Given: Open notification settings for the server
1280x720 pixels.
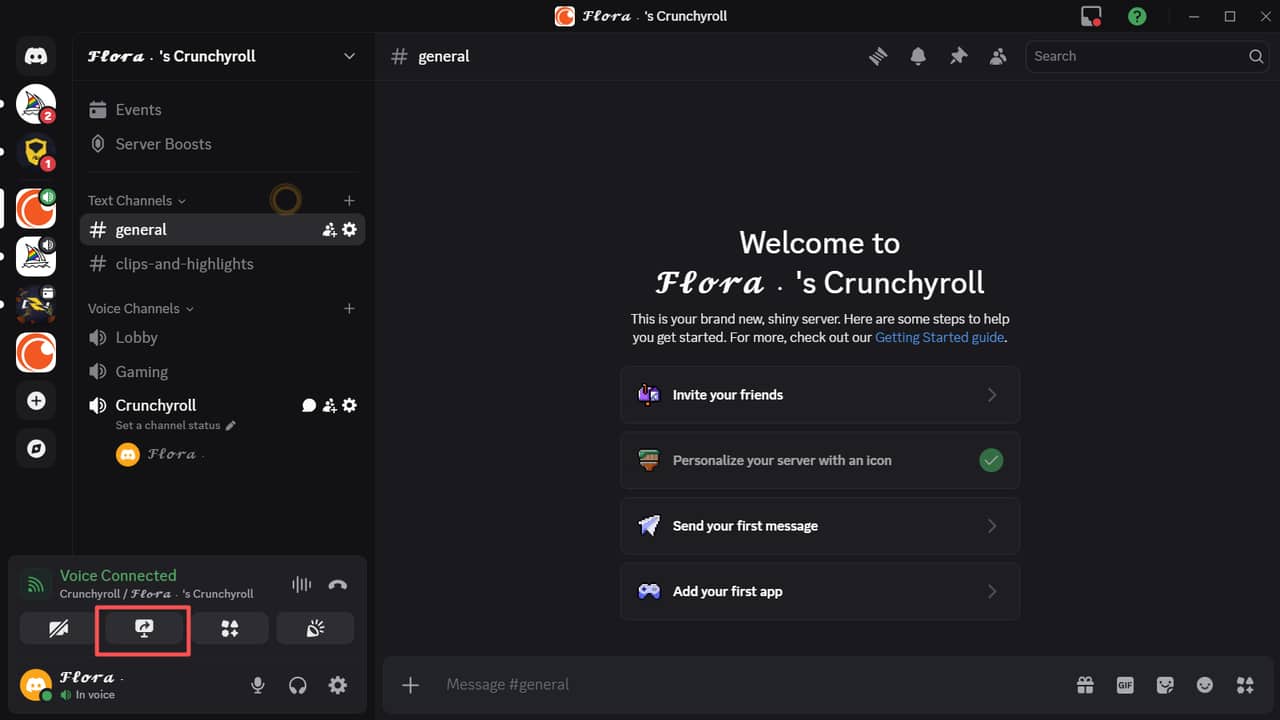Looking at the screenshot, I should click(918, 57).
